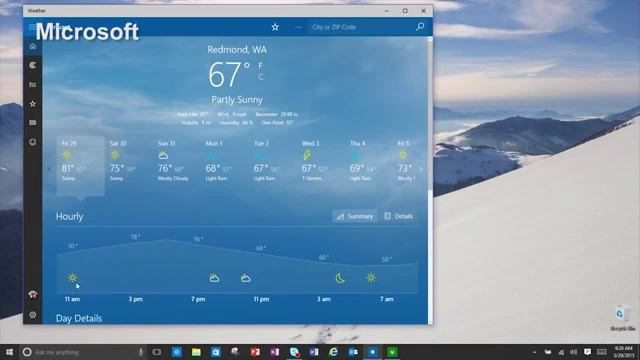Click the active Weather app taskbar icon
Viewport: 640px width, 360px height.
[373, 352]
